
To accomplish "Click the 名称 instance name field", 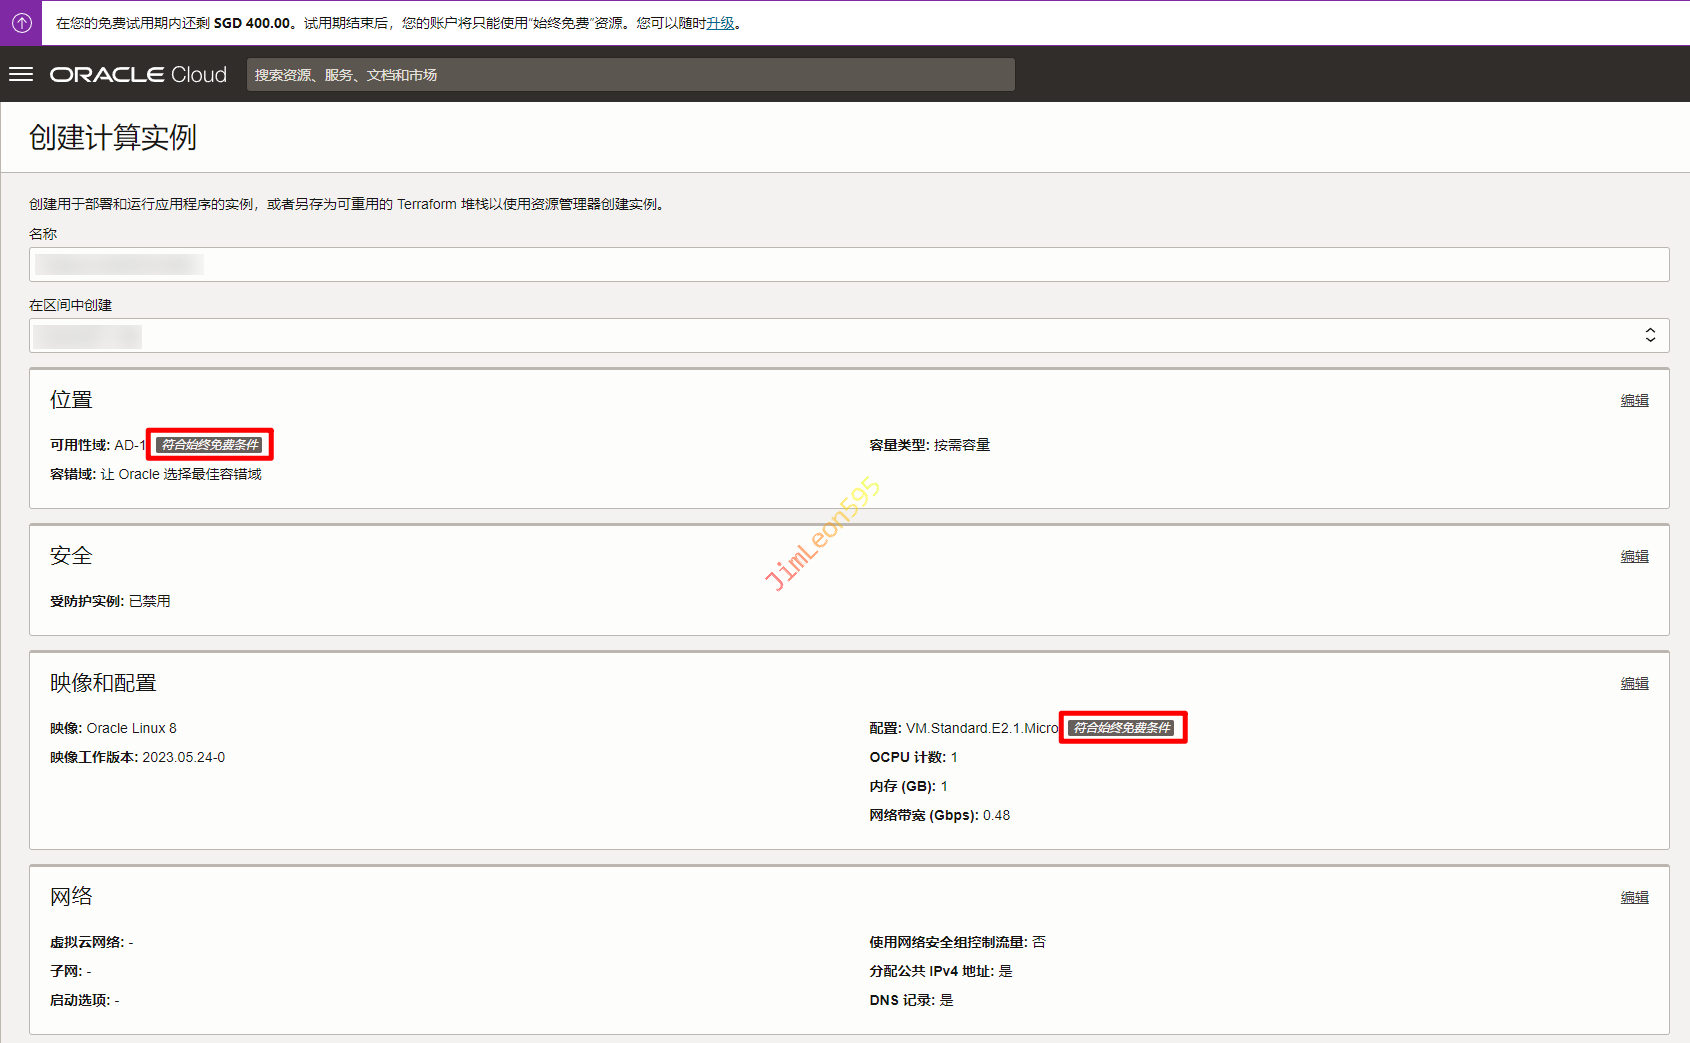I will coord(848,265).
